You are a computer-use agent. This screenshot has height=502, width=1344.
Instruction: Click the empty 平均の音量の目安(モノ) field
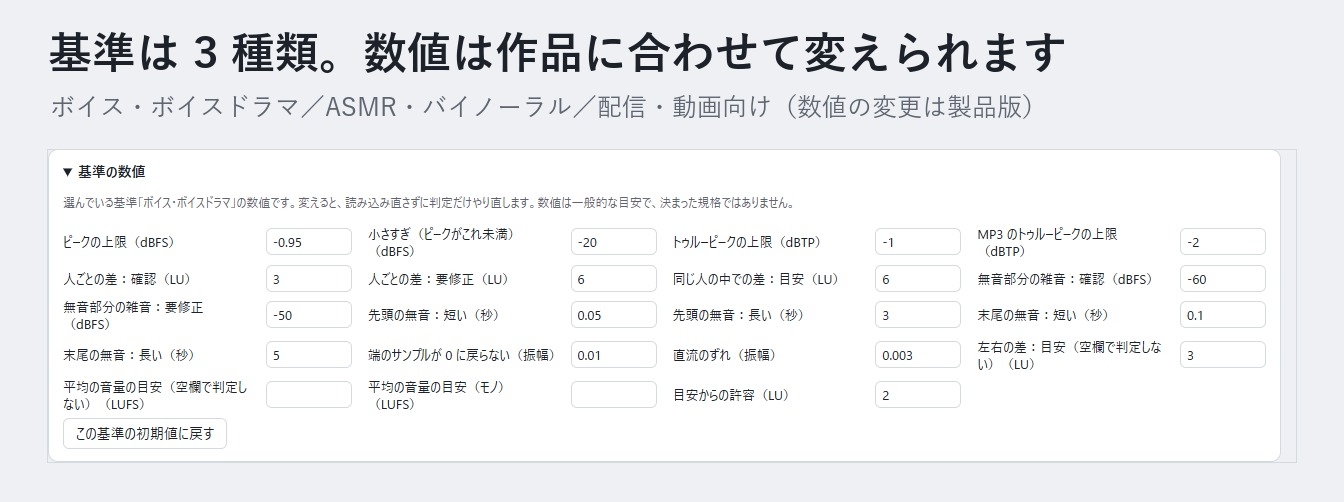[x=614, y=394]
